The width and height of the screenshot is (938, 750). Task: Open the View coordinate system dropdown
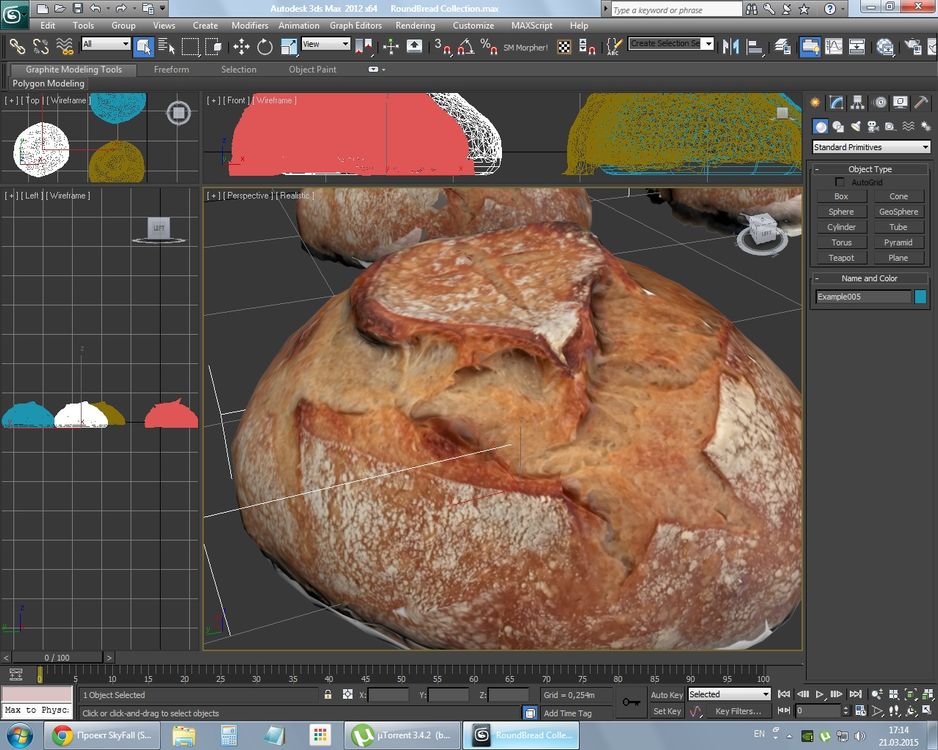[x=325, y=44]
